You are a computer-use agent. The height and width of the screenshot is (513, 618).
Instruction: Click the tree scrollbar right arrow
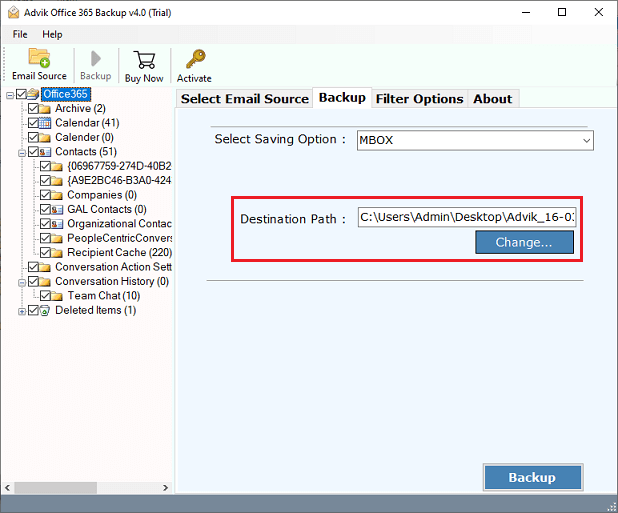tap(166, 488)
